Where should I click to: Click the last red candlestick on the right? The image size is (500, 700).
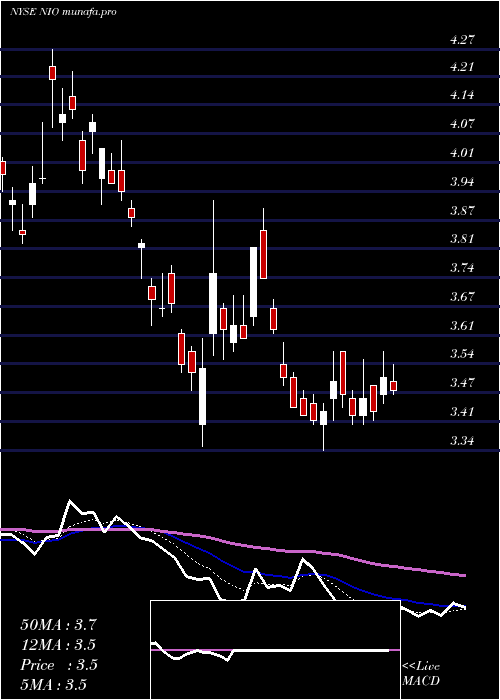pos(393,386)
